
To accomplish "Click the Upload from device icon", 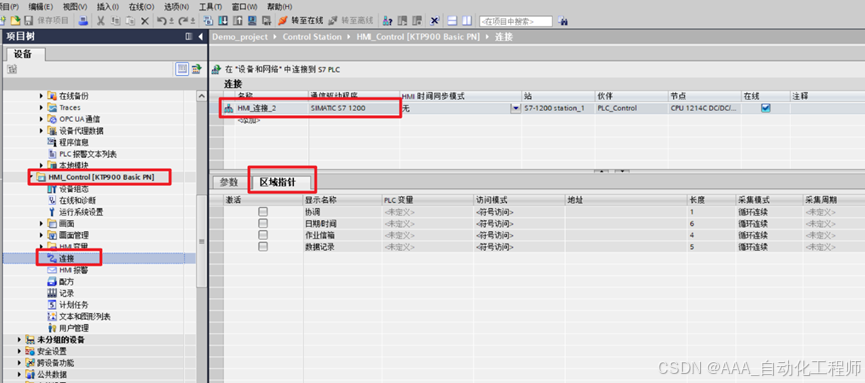I will pos(238,20).
